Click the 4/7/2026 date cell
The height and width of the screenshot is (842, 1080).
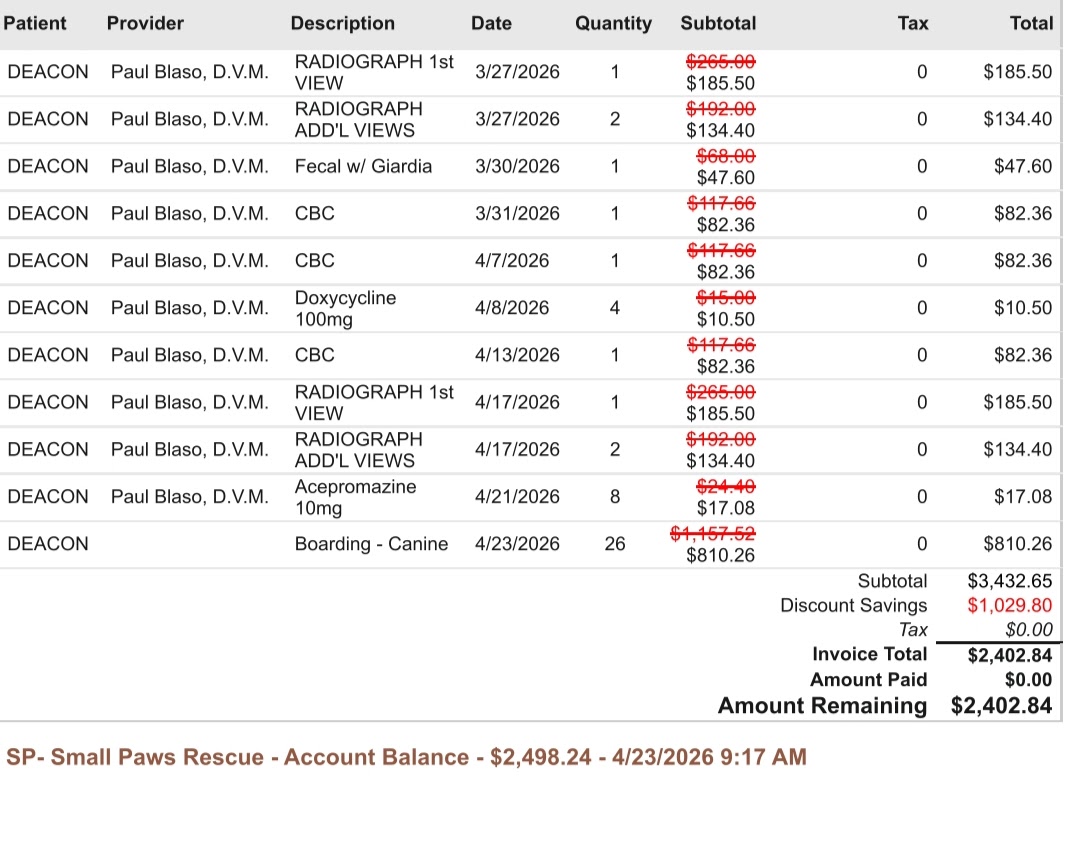click(x=512, y=261)
